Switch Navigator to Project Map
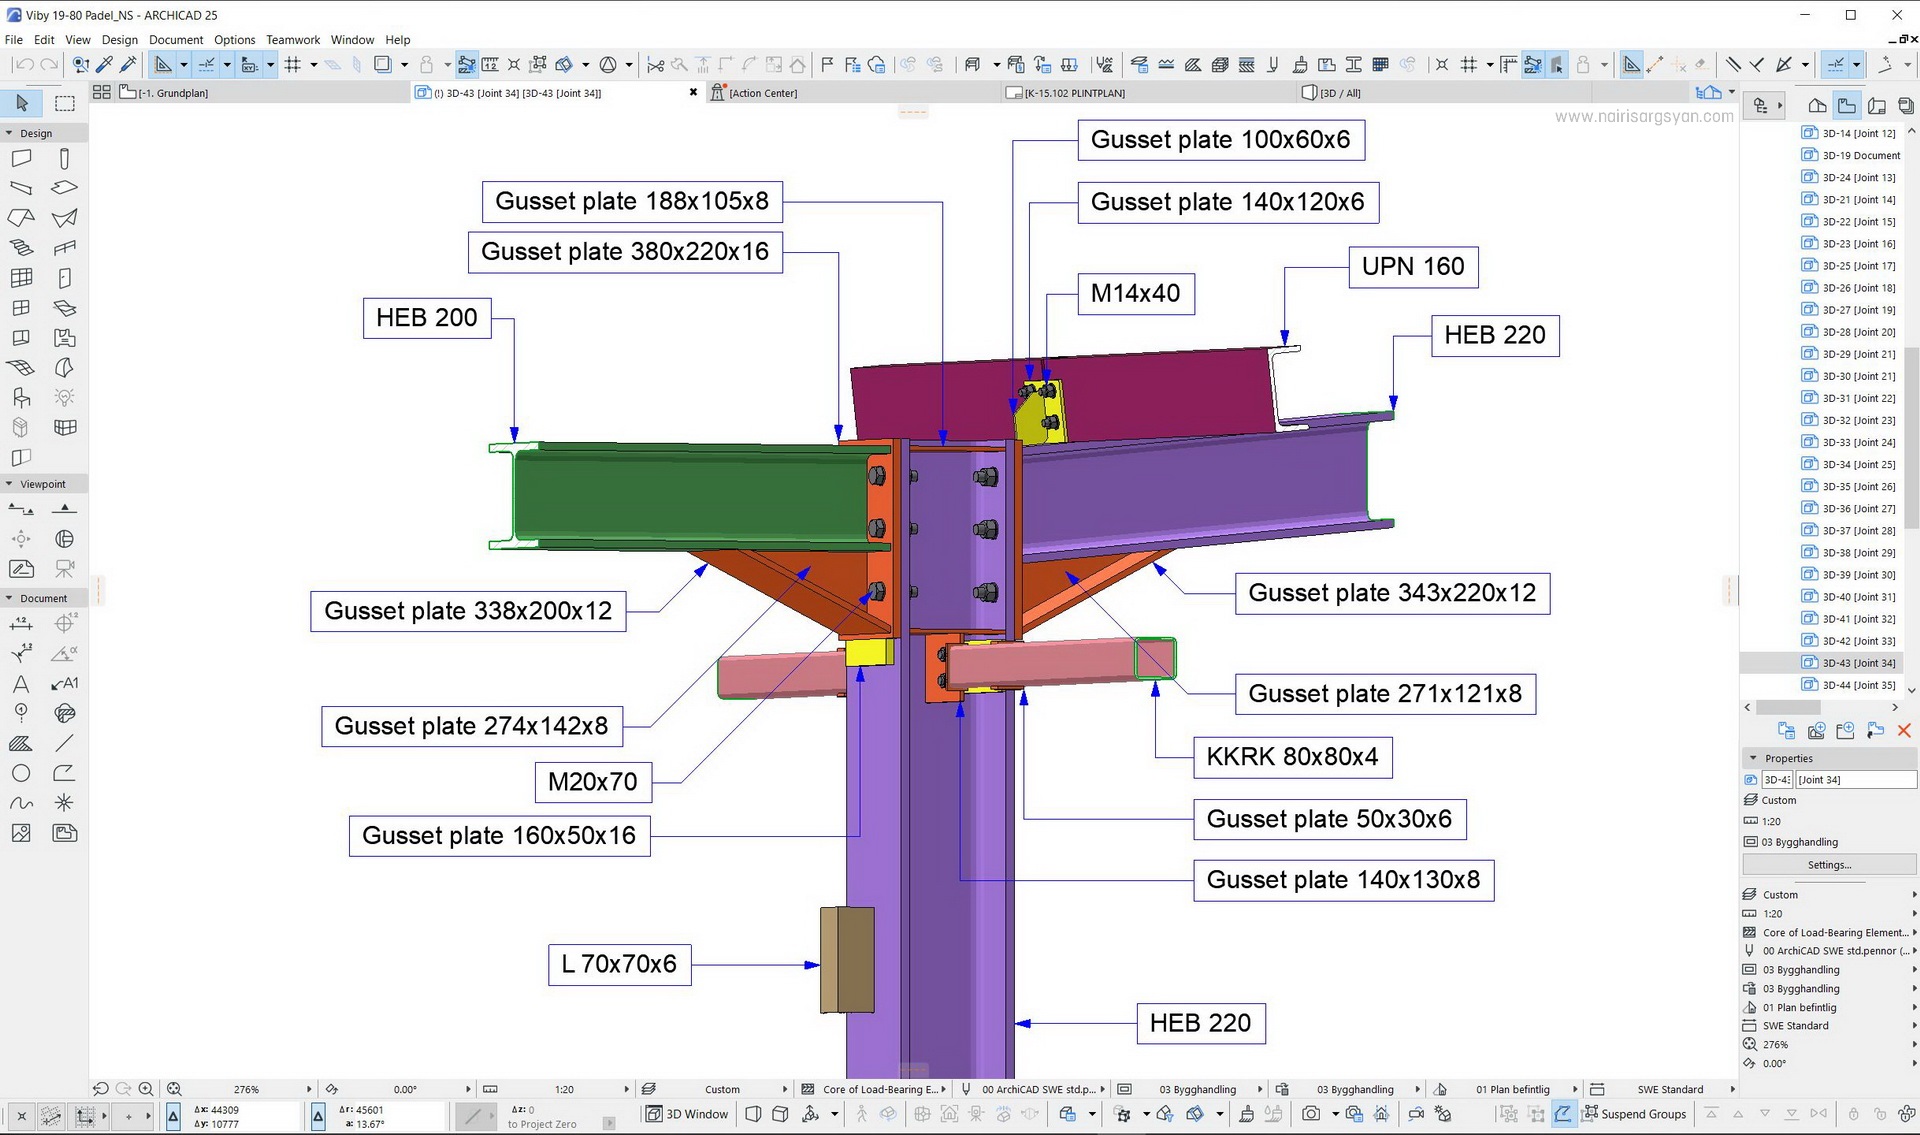Image resolution: width=1920 pixels, height=1135 pixels. pos(1818,105)
